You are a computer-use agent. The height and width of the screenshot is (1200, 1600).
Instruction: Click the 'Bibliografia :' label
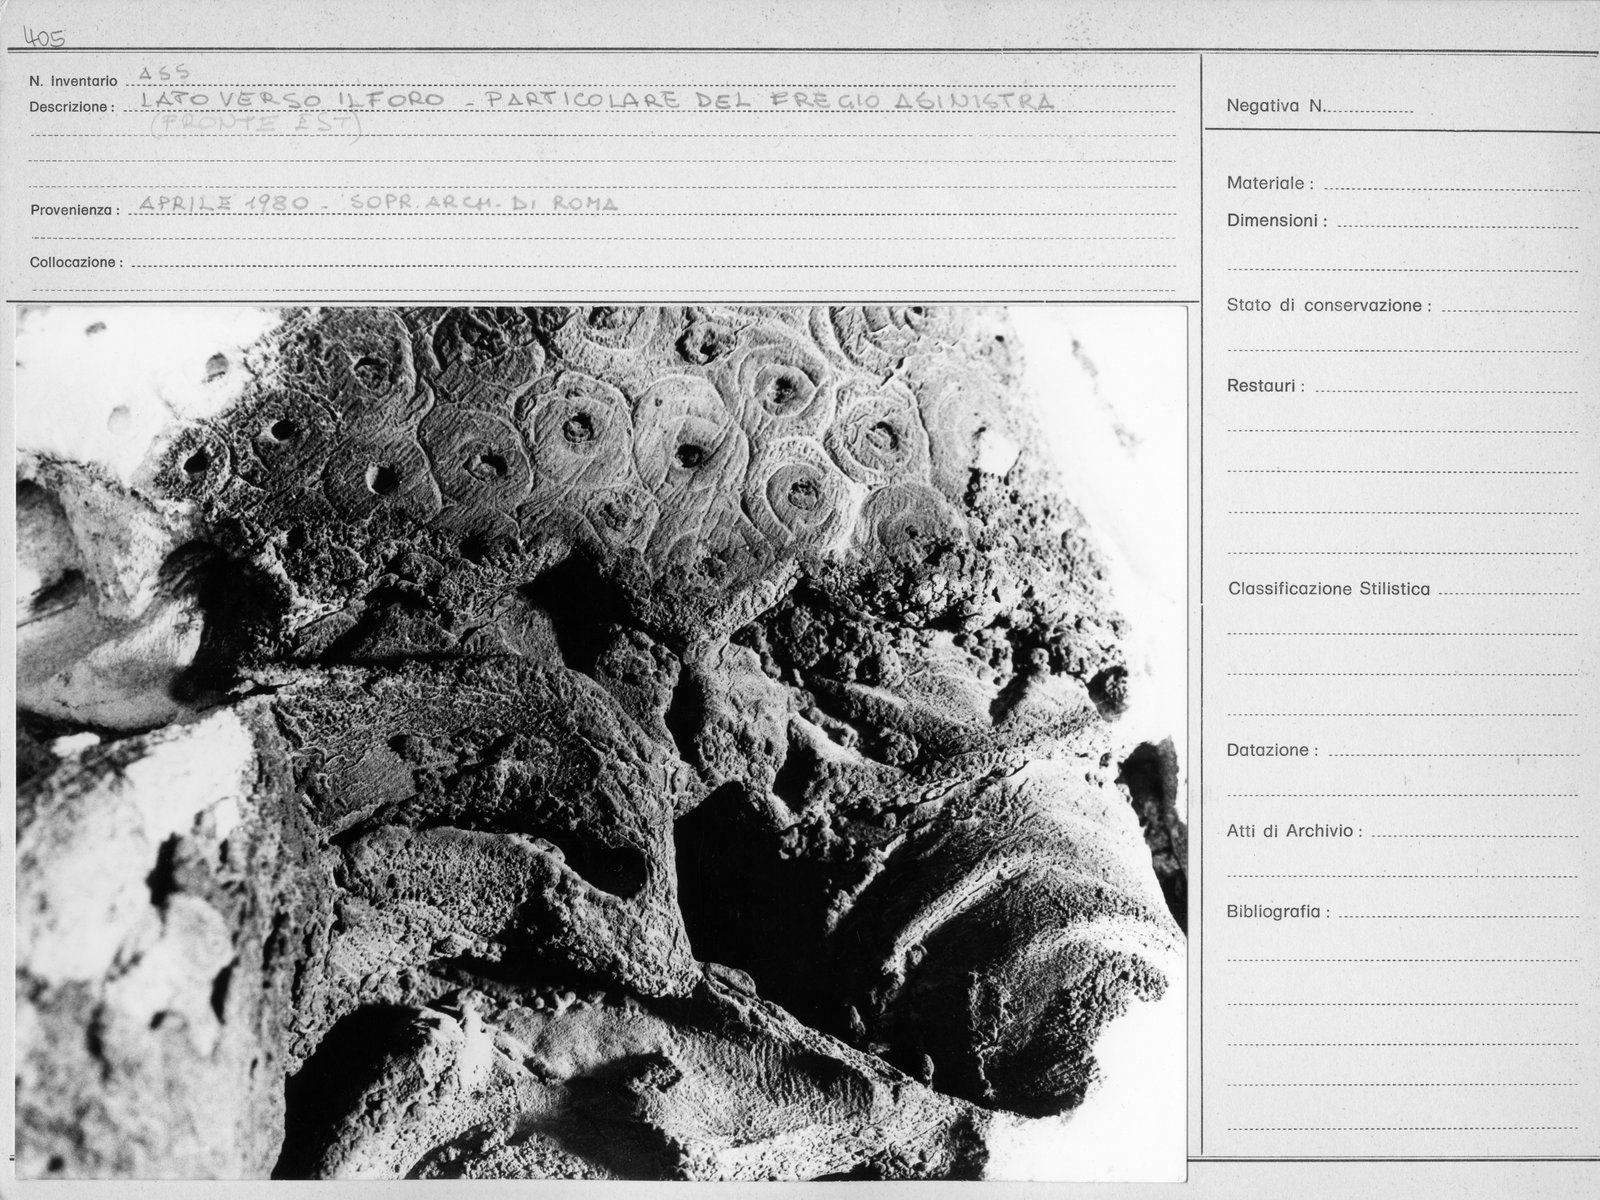1278,912
